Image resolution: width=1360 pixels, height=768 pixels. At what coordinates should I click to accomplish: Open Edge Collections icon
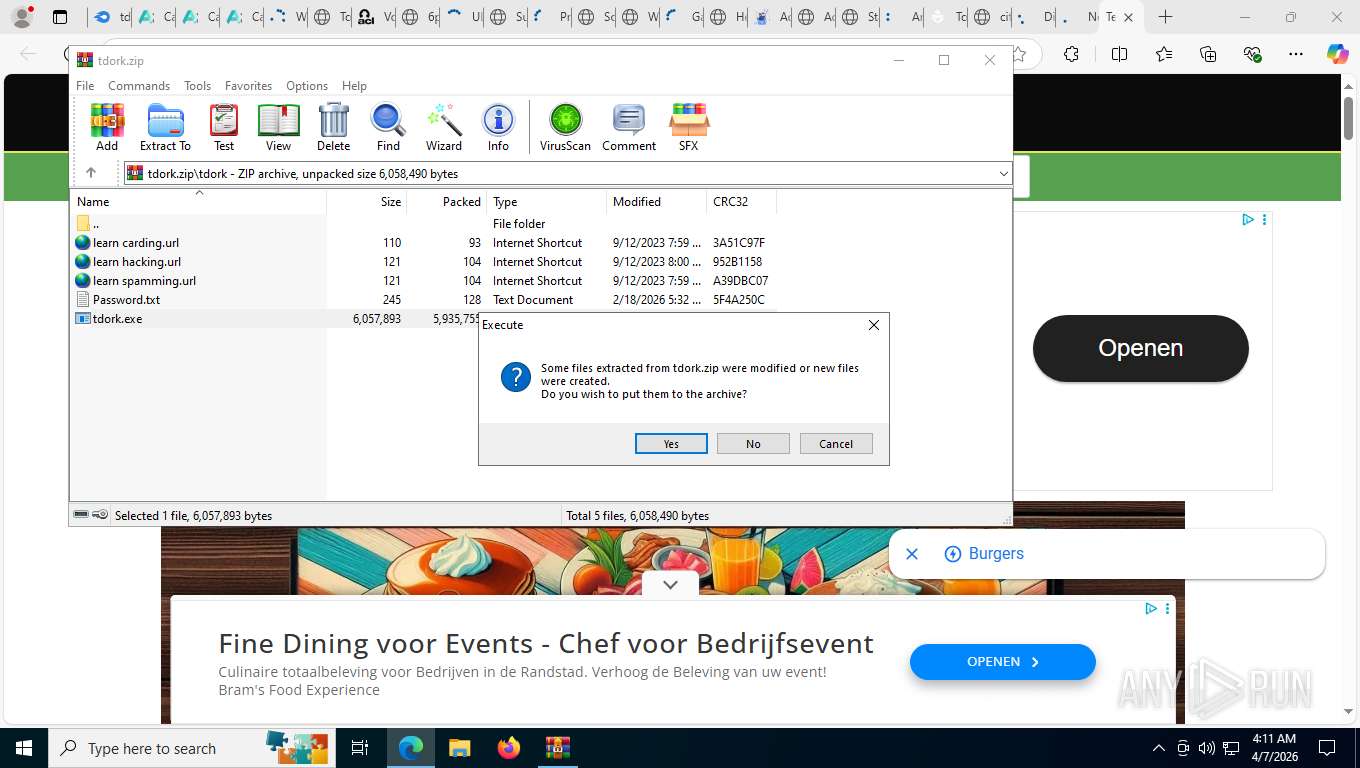pos(1208,54)
